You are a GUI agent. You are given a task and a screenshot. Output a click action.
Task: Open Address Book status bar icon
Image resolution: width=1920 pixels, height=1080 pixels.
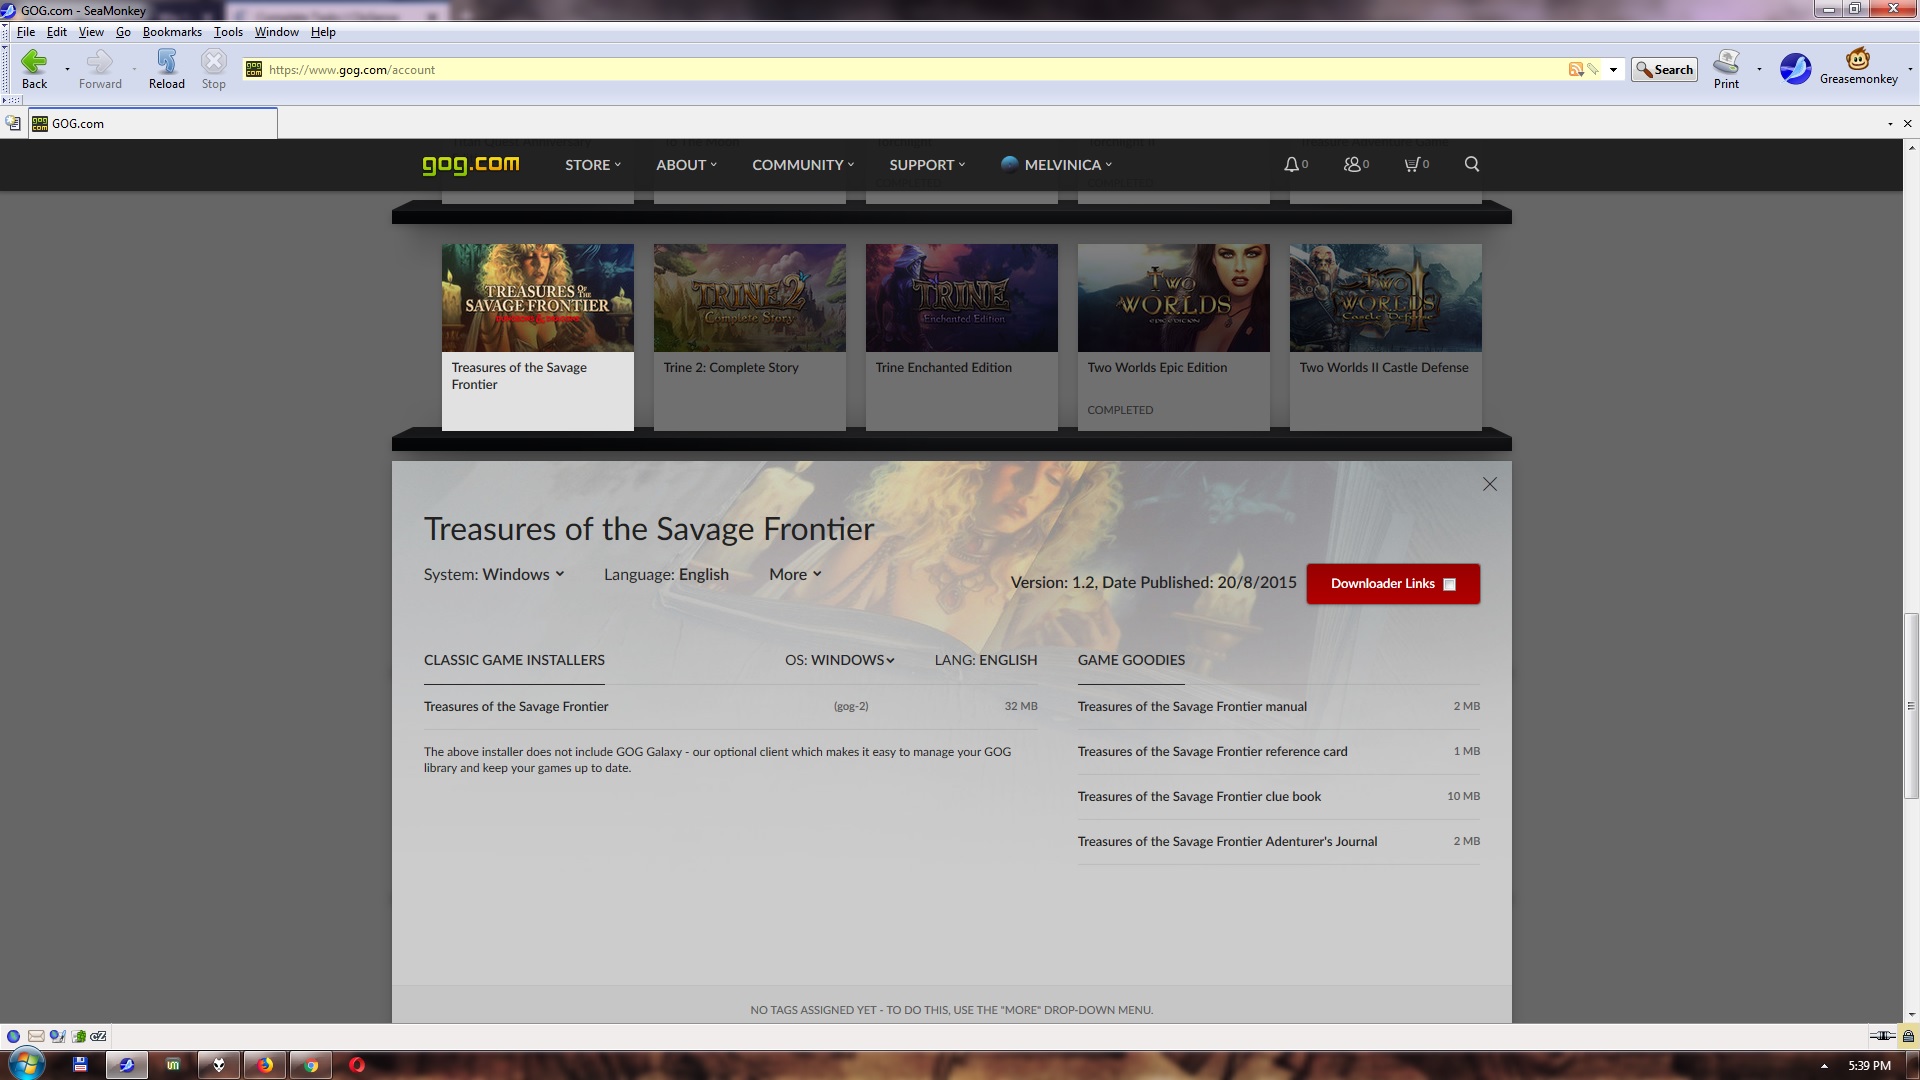(78, 1036)
